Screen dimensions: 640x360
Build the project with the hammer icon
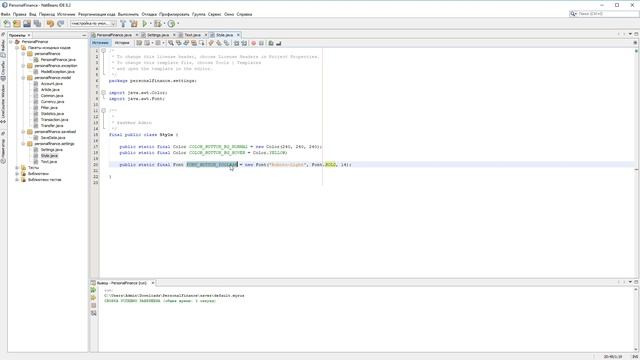tap(123, 24)
